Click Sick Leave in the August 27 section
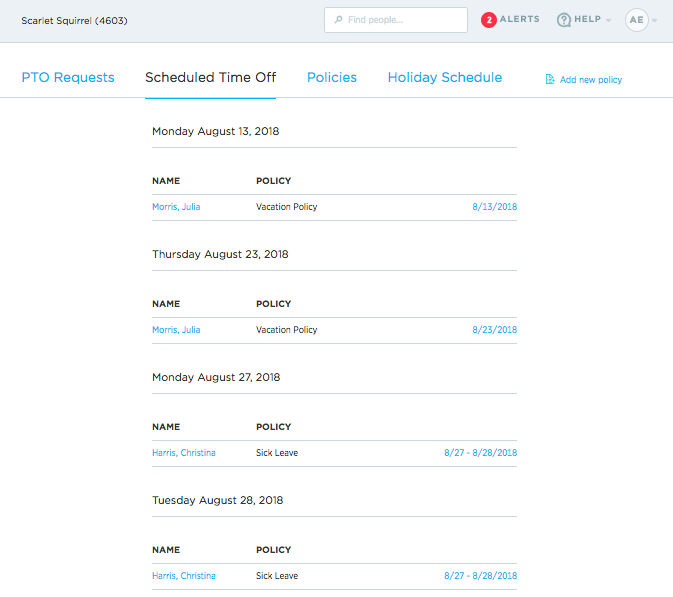 point(277,453)
